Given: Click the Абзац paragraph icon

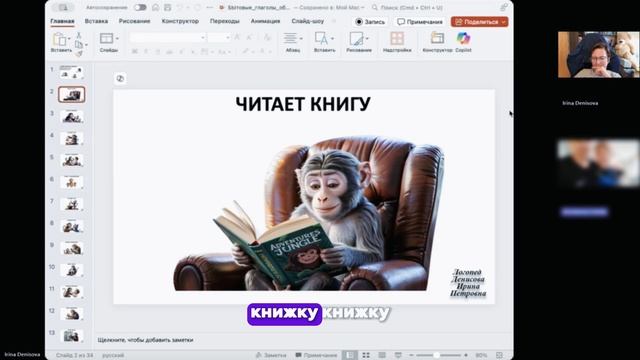Looking at the screenshot, I should (x=290, y=38).
